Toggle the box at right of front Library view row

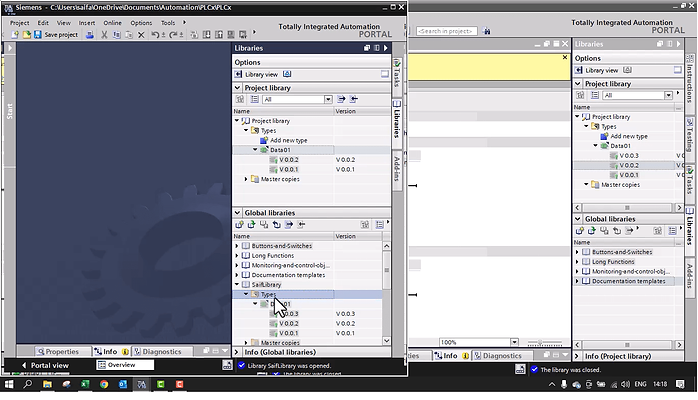(x=385, y=74)
